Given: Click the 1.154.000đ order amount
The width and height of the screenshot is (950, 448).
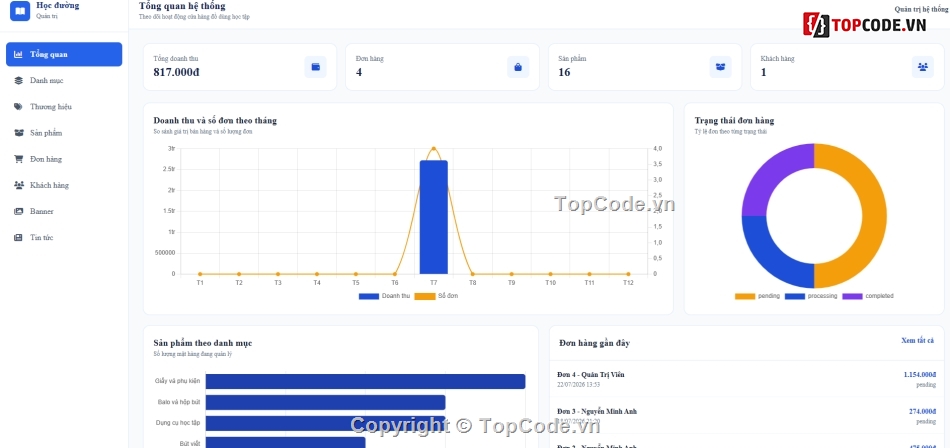Looking at the screenshot, I should tap(919, 375).
